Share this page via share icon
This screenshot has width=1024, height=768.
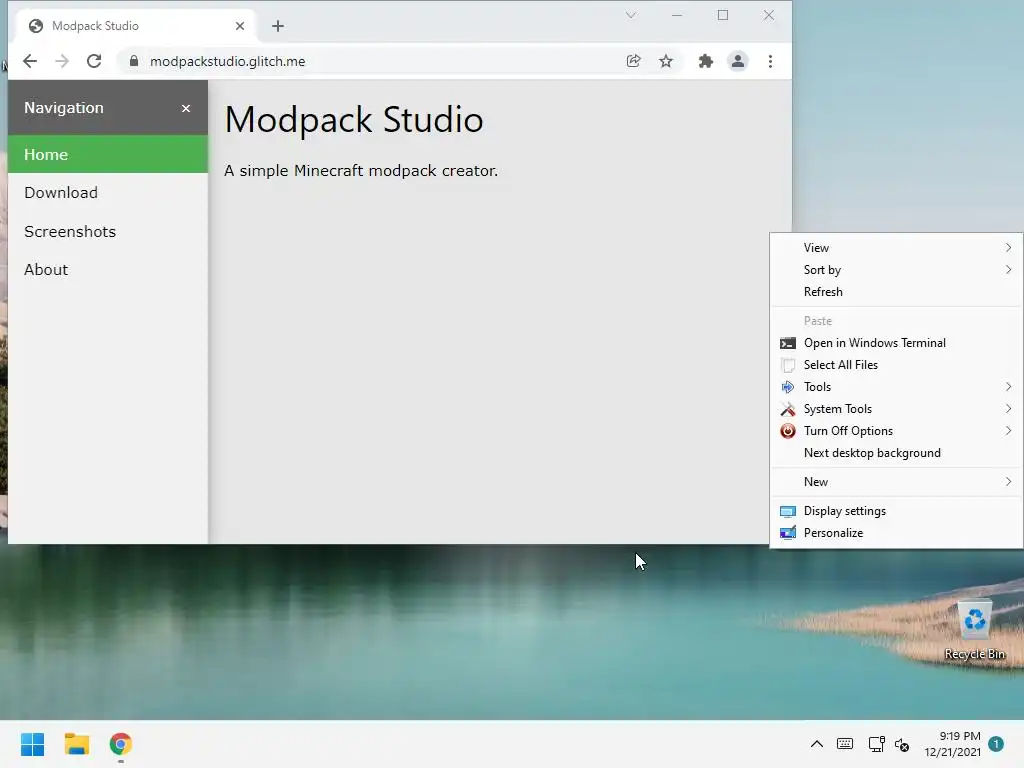[x=633, y=61]
